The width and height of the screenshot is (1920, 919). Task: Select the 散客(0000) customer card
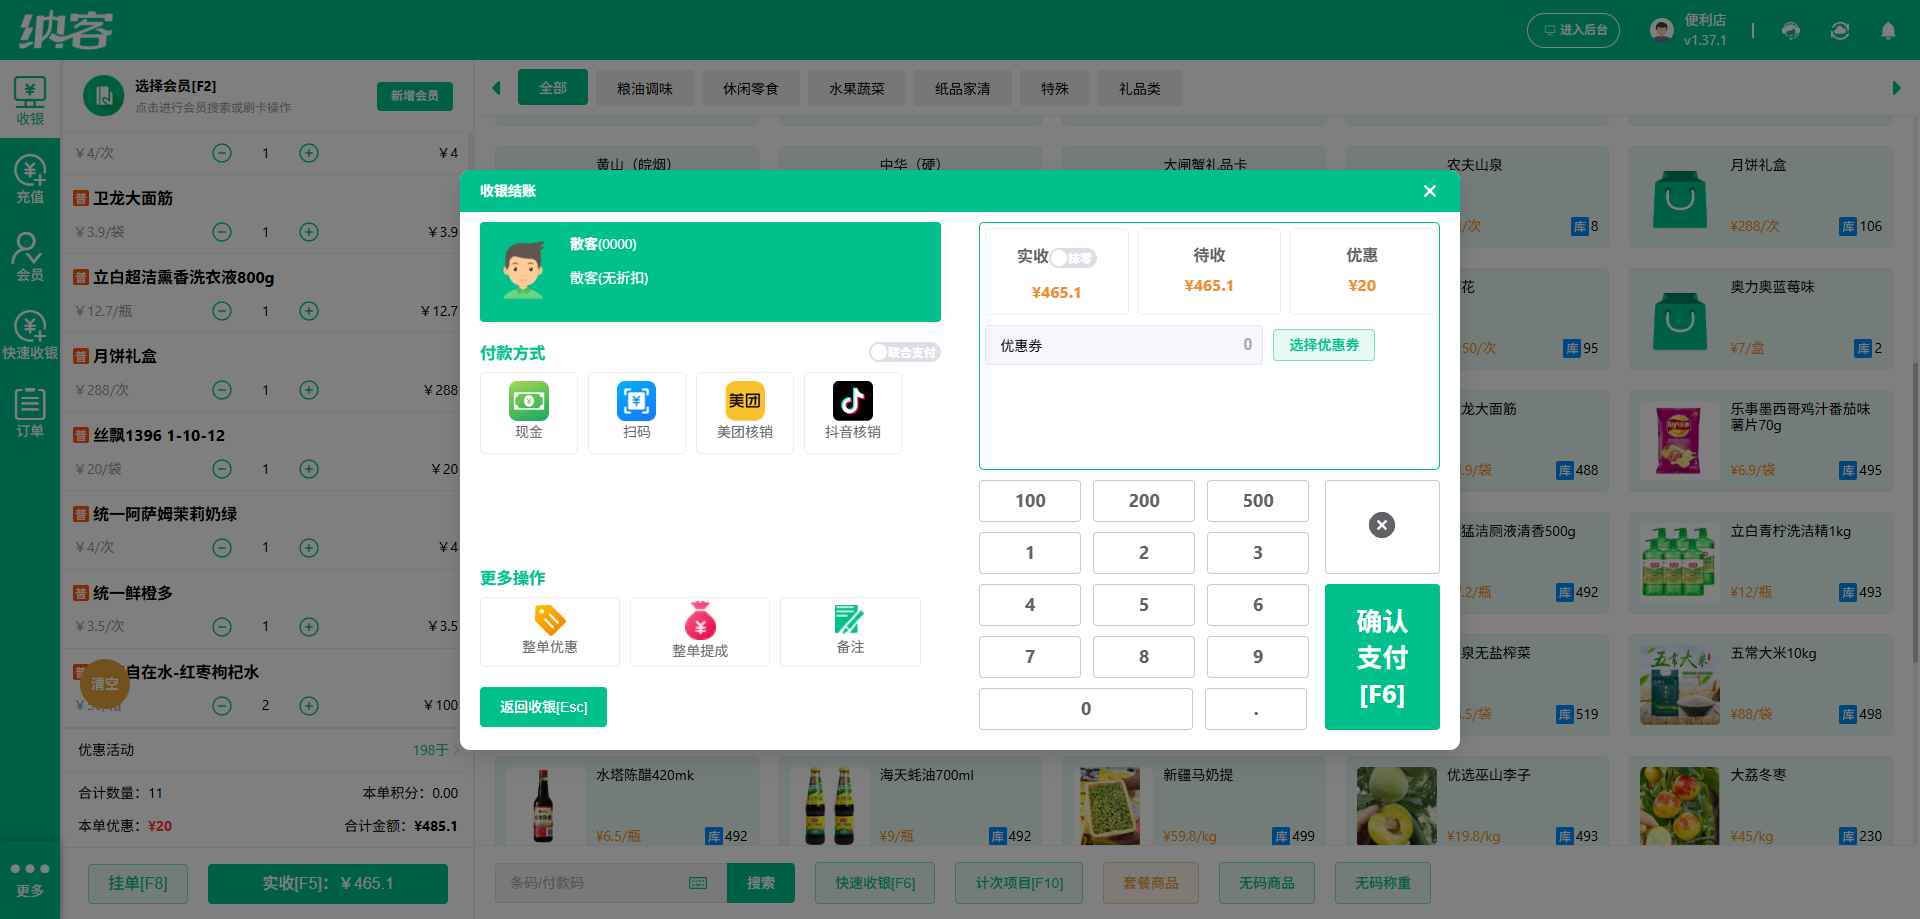[710, 272]
